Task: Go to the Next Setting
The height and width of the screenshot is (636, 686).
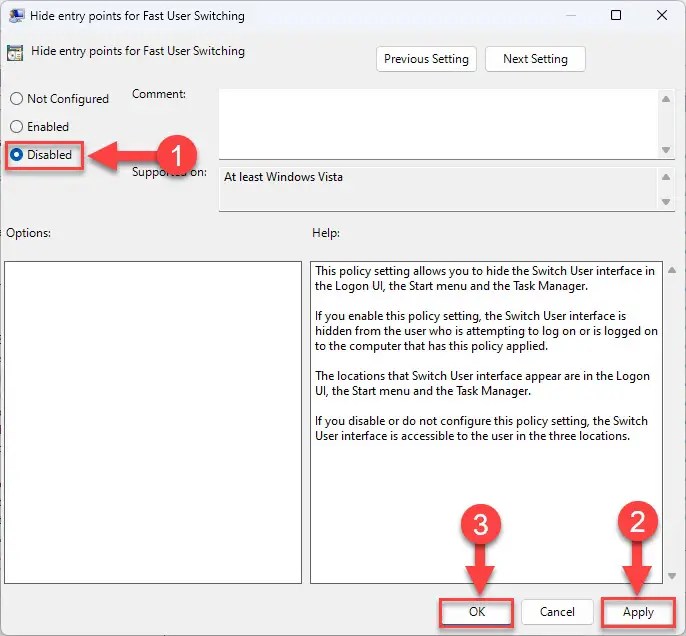Action: coord(535,59)
